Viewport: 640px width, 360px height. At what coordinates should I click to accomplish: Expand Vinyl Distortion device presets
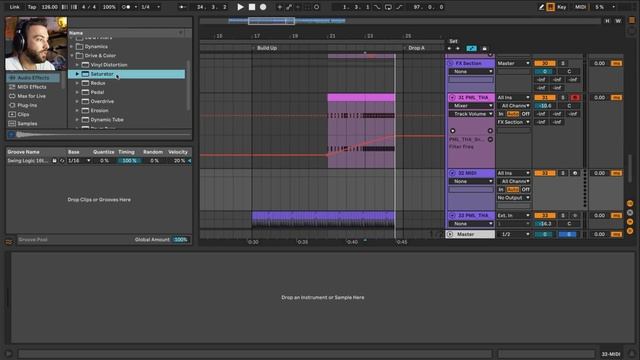click(x=77, y=64)
